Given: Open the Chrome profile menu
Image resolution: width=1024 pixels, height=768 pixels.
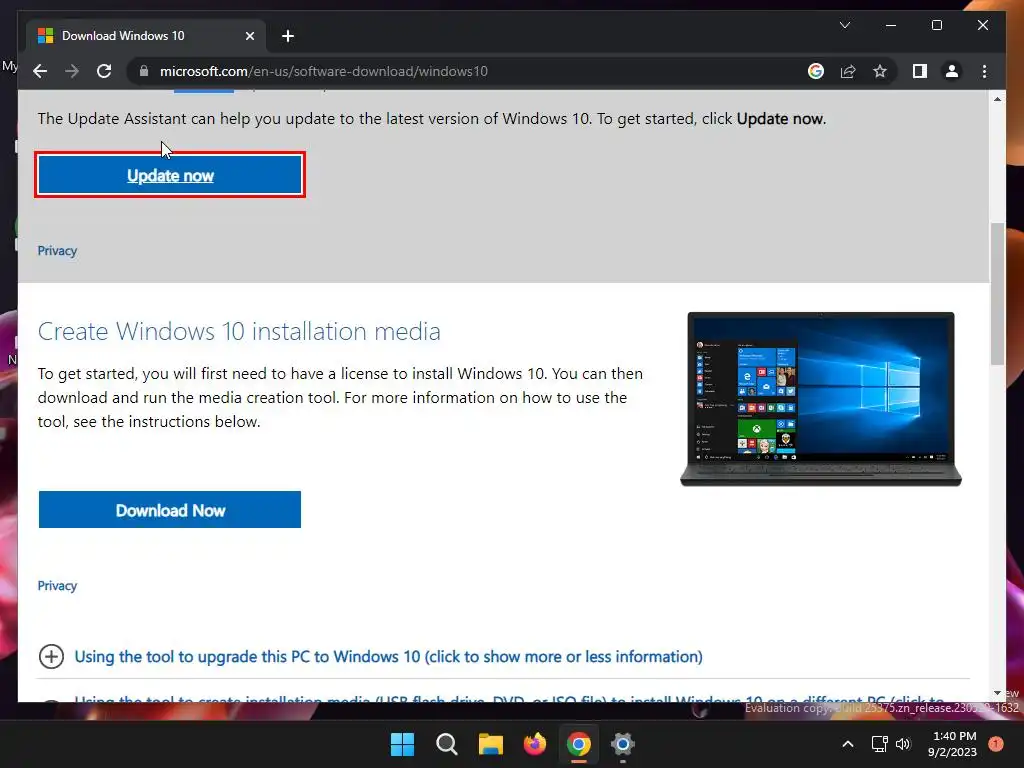Looking at the screenshot, I should pos(952,71).
